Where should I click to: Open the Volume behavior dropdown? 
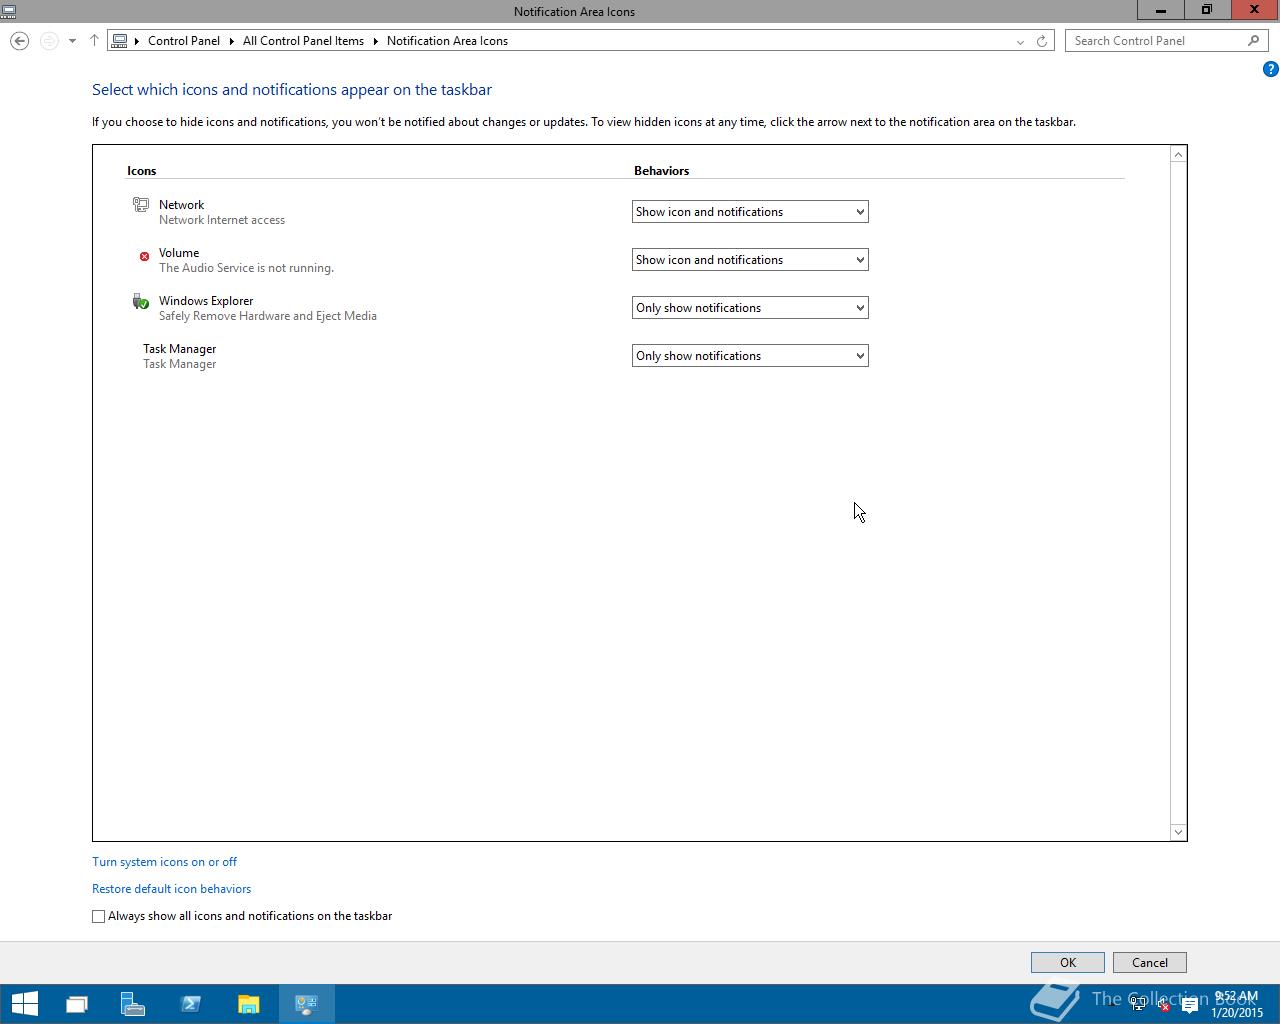(750, 260)
